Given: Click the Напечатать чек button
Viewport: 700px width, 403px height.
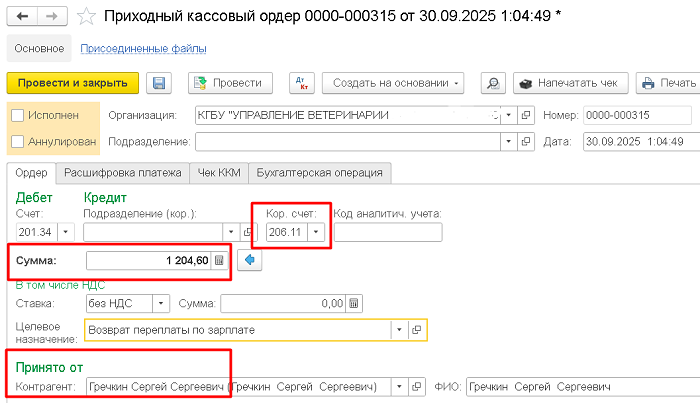Looking at the screenshot, I should click(x=571, y=83).
